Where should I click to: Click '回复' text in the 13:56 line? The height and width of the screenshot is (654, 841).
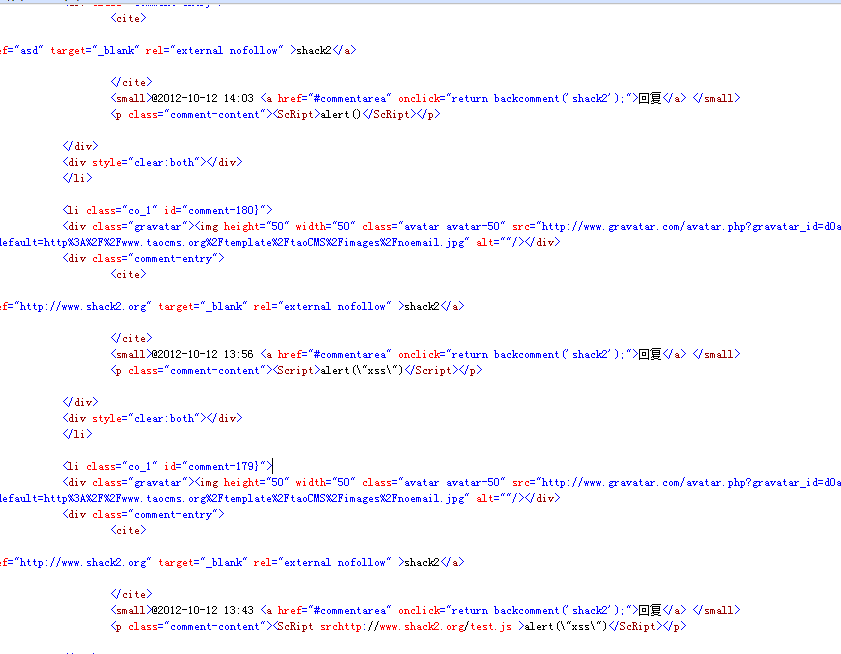[650, 354]
